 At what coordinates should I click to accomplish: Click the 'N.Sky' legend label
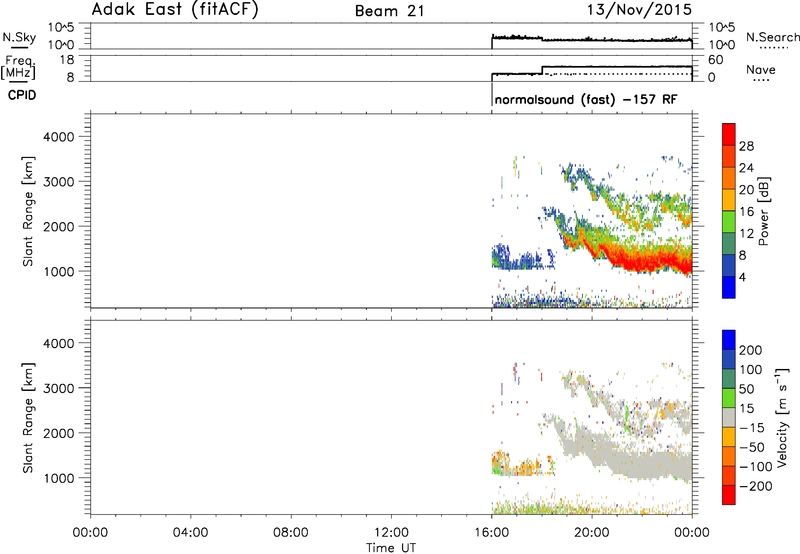point(19,37)
